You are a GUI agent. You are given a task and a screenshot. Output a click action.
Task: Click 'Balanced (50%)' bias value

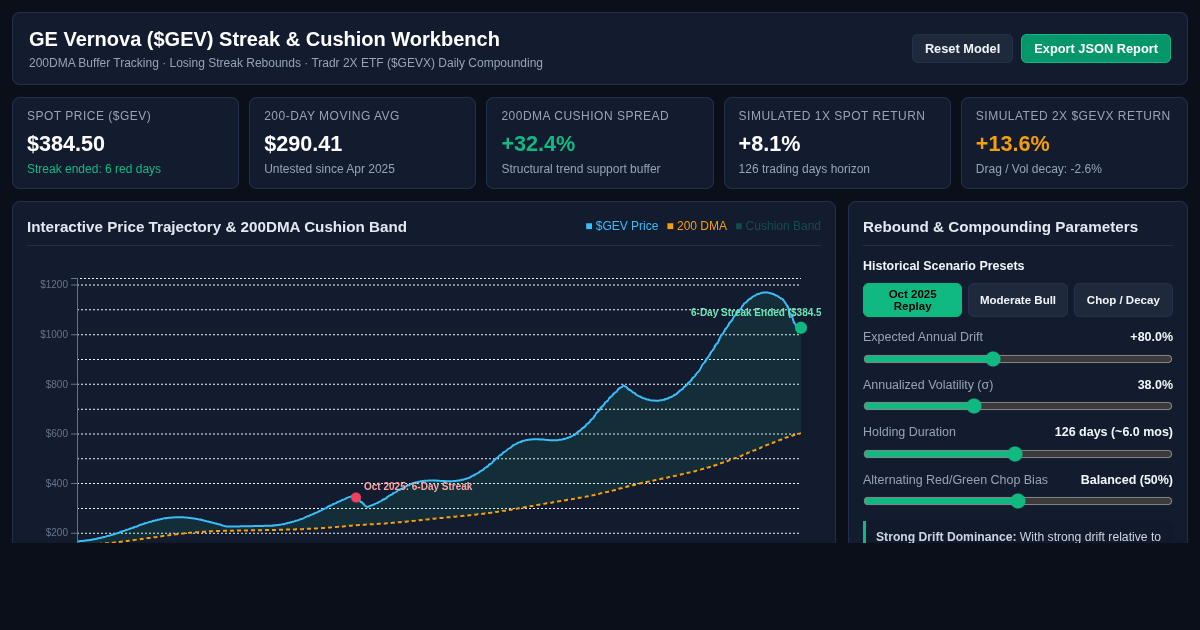pos(1126,480)
